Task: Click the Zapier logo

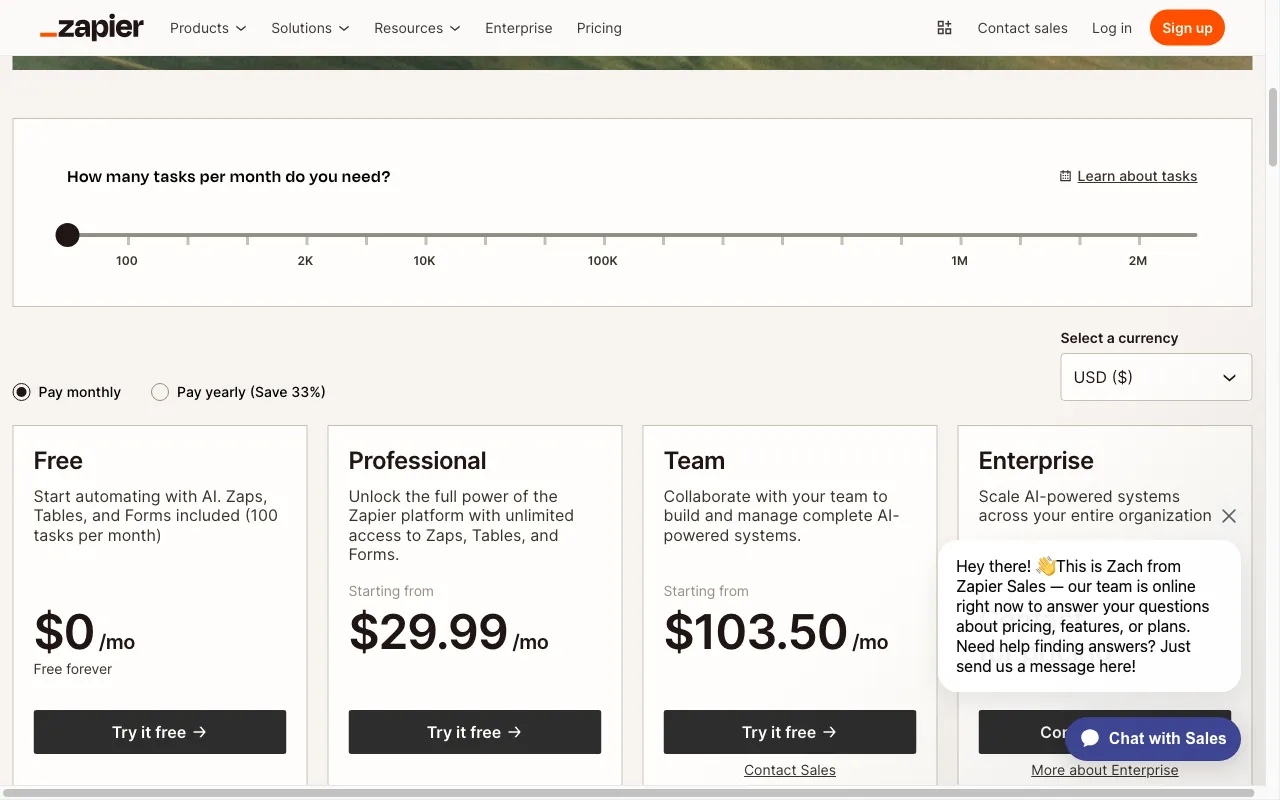Action: point(92,28)
